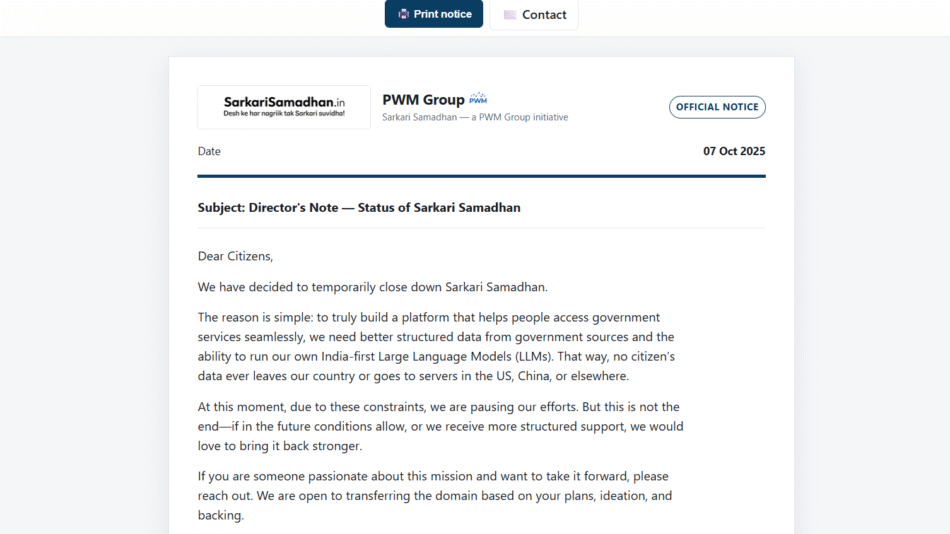Click the small PWM logo icon

[x=478, y=99]
